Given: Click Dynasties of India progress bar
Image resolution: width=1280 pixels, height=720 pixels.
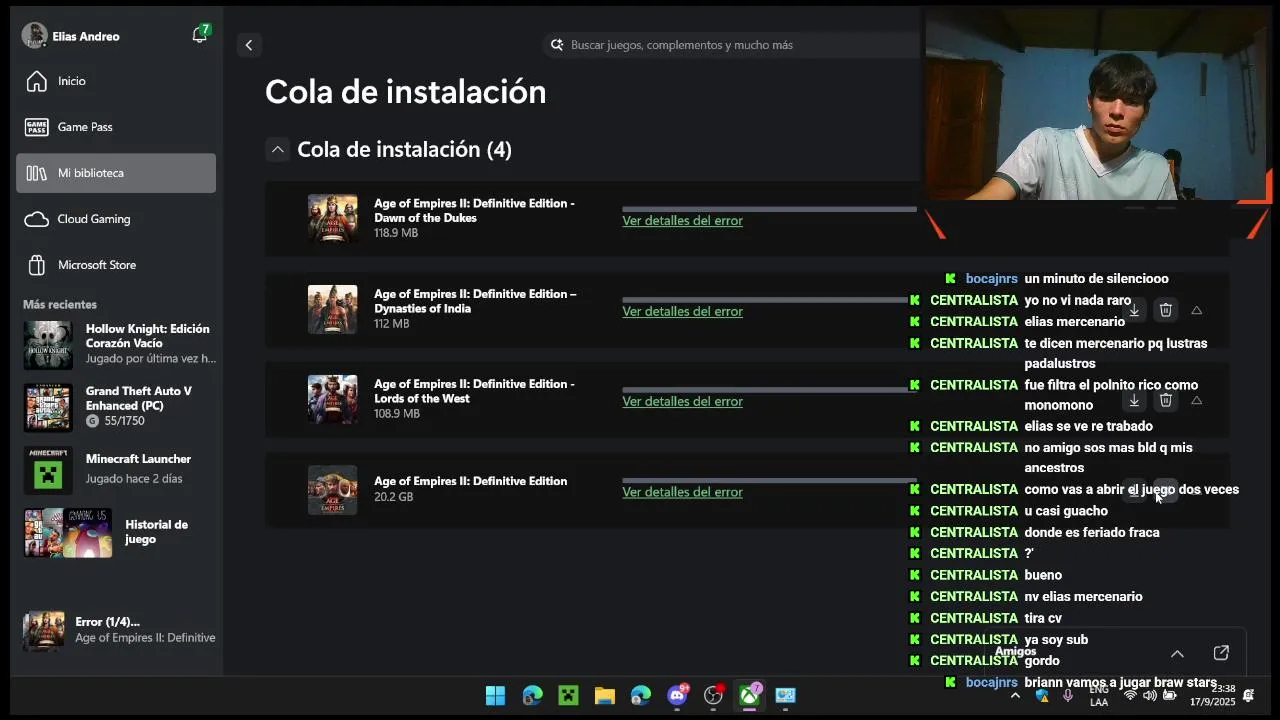Looking at the screenshot, I should pyautogui.click(x=769, y=300).
